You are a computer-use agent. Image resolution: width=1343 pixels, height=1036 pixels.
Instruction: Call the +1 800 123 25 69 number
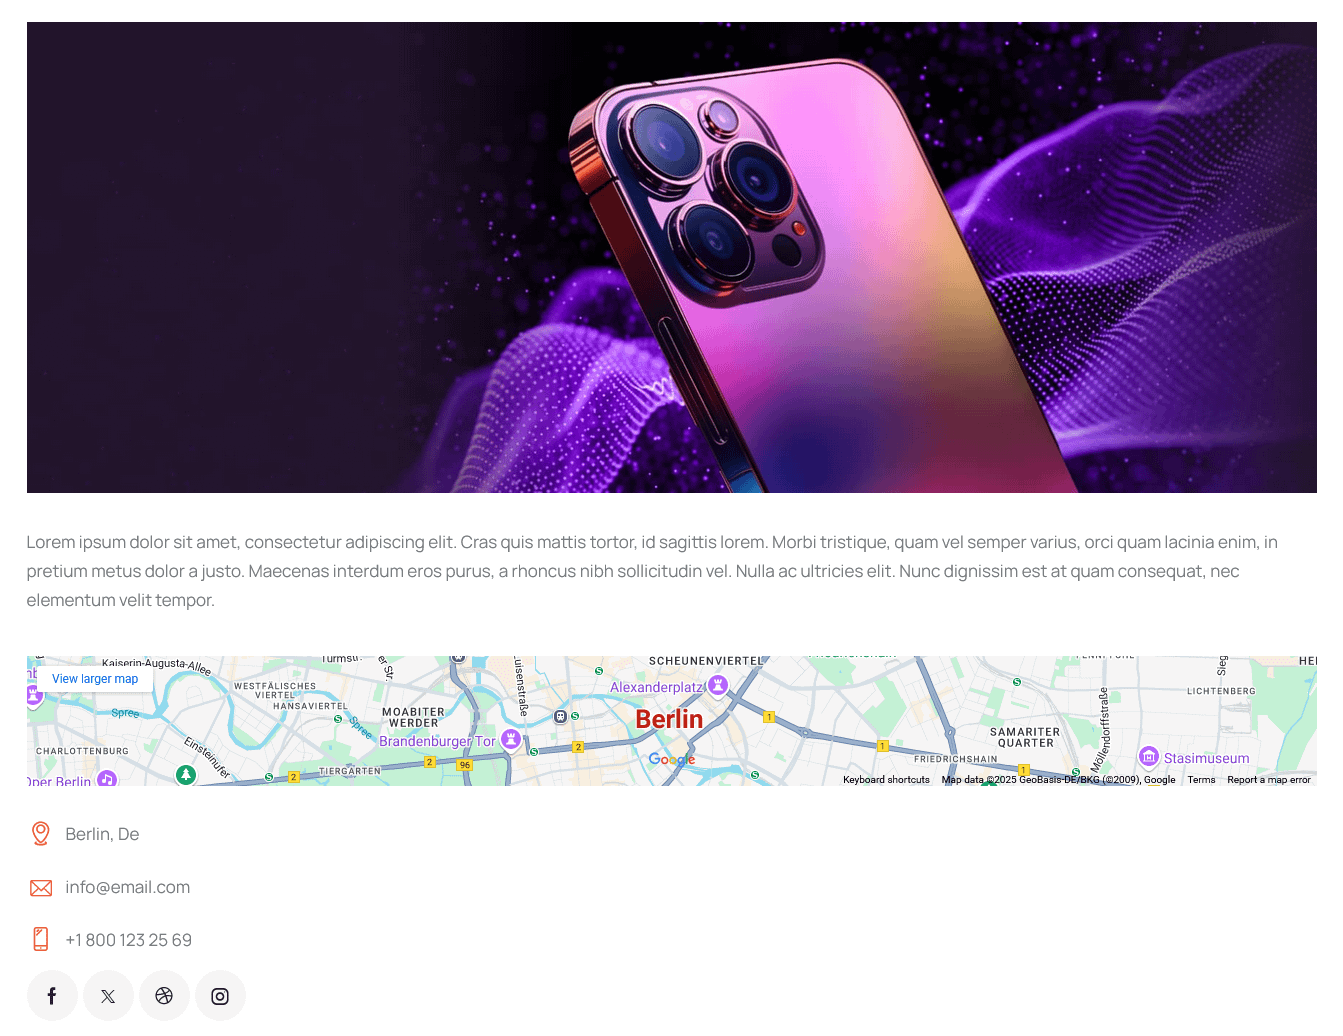(129, 940)
